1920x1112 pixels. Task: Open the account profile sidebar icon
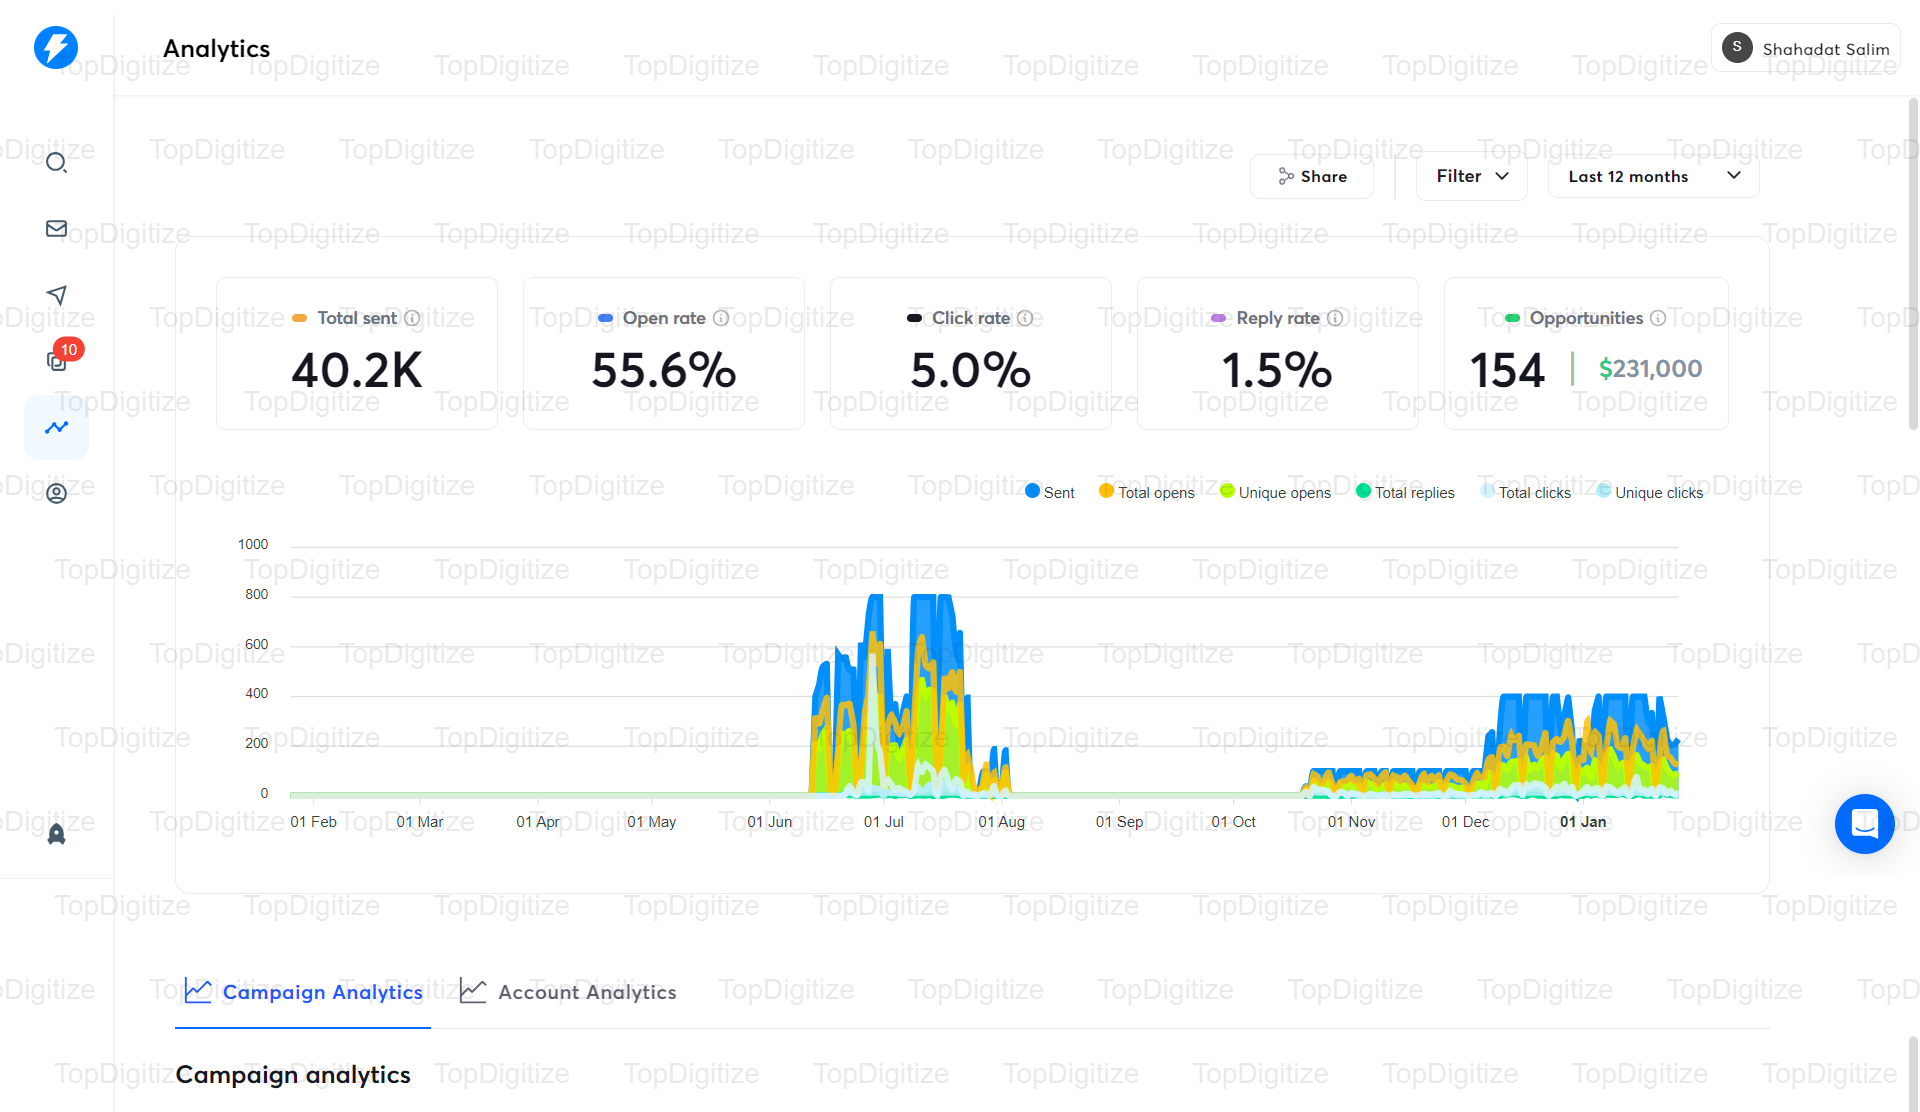click(x=57, y=493)
